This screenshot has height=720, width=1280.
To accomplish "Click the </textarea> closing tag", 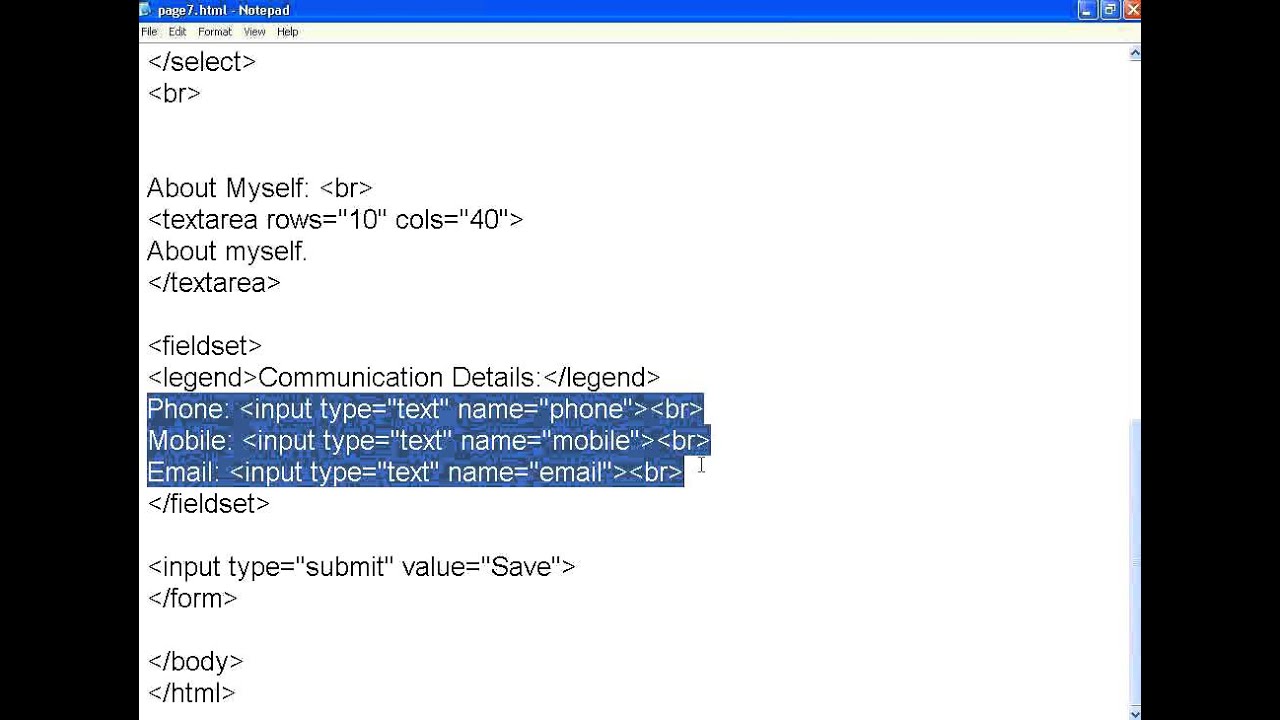I will (x=214, y=283).
